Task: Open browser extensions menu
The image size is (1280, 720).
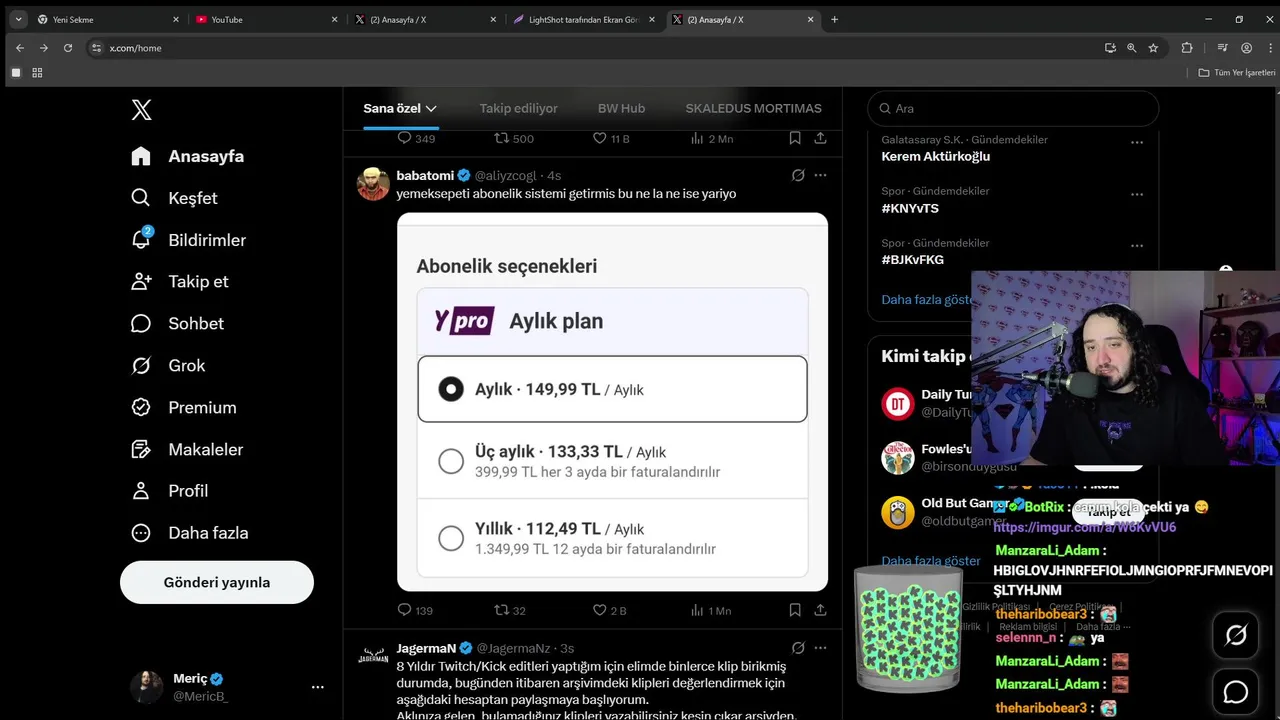Action: [x=1187, y=48]
